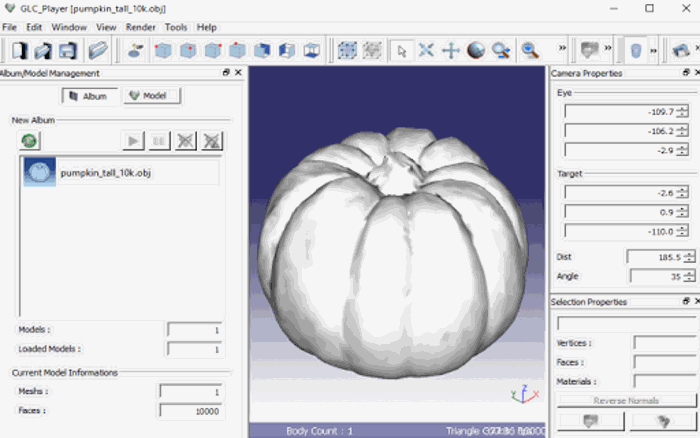Click the Reverse Normals button
The height and width of the screenshot is (438, 700).
pyautogui.click(x=626, y=400)
